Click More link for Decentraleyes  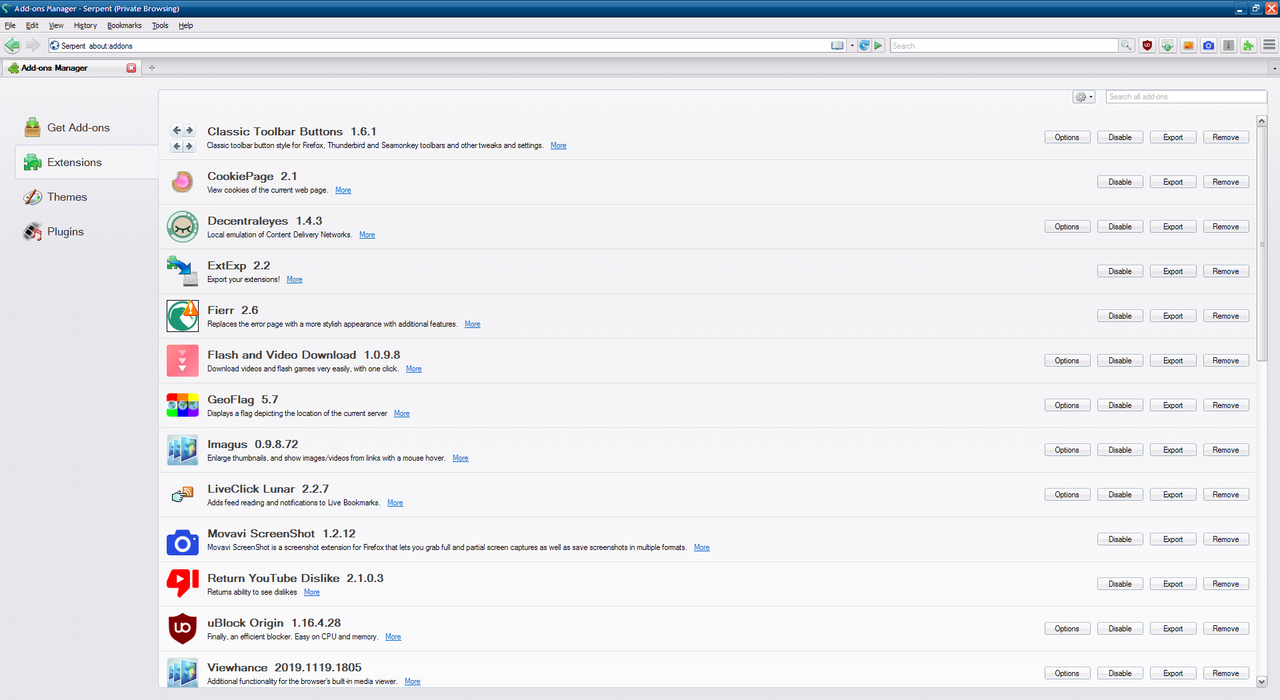pos(367,235)
